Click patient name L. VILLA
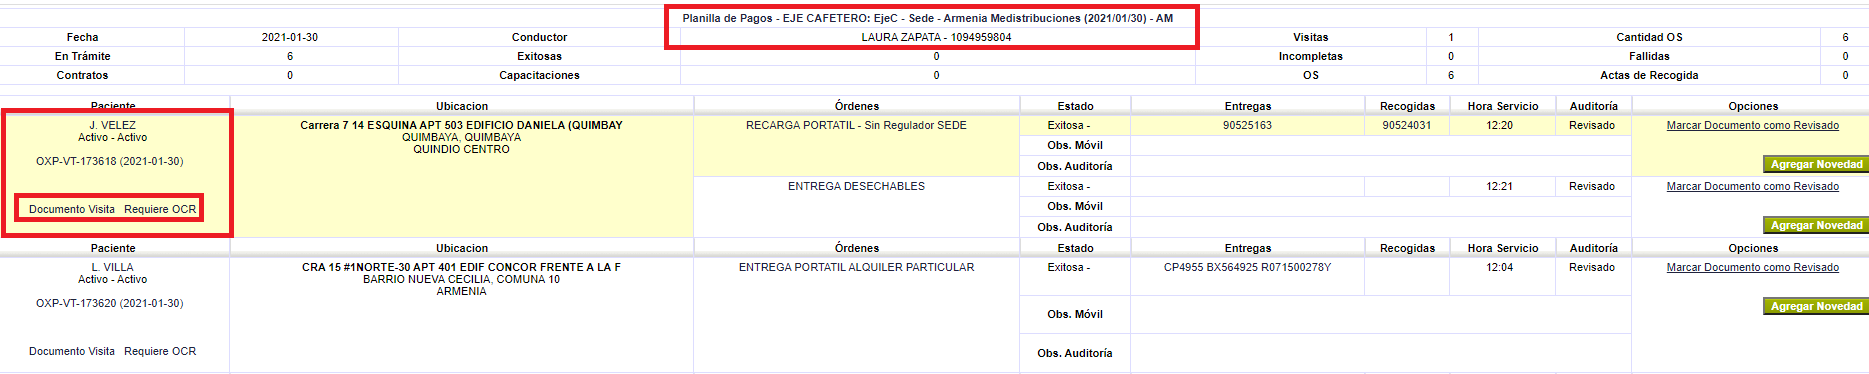The width and height of the screenshot is (1869, 374). click(113, 267)
